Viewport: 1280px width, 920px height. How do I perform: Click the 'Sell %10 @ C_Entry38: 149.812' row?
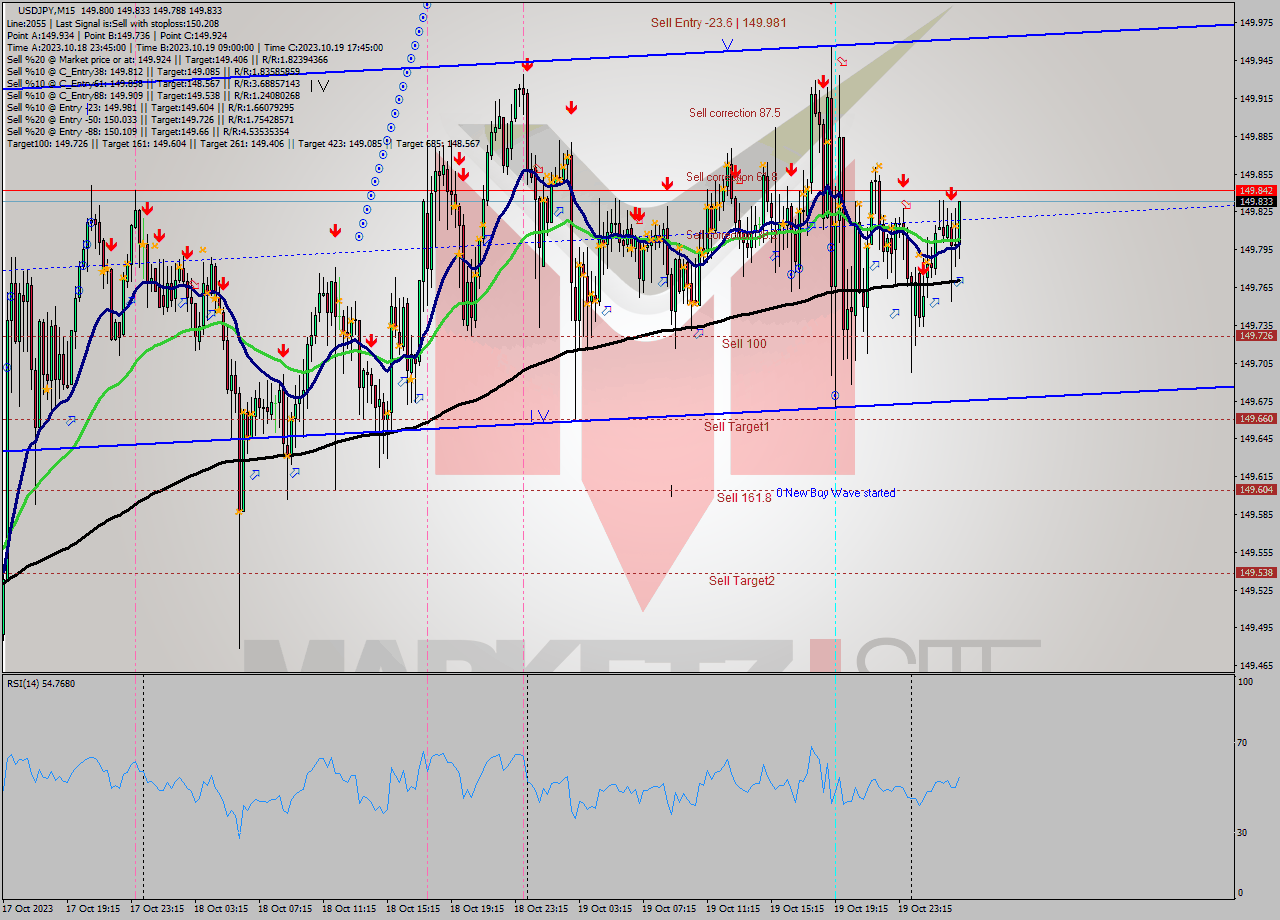153,71
